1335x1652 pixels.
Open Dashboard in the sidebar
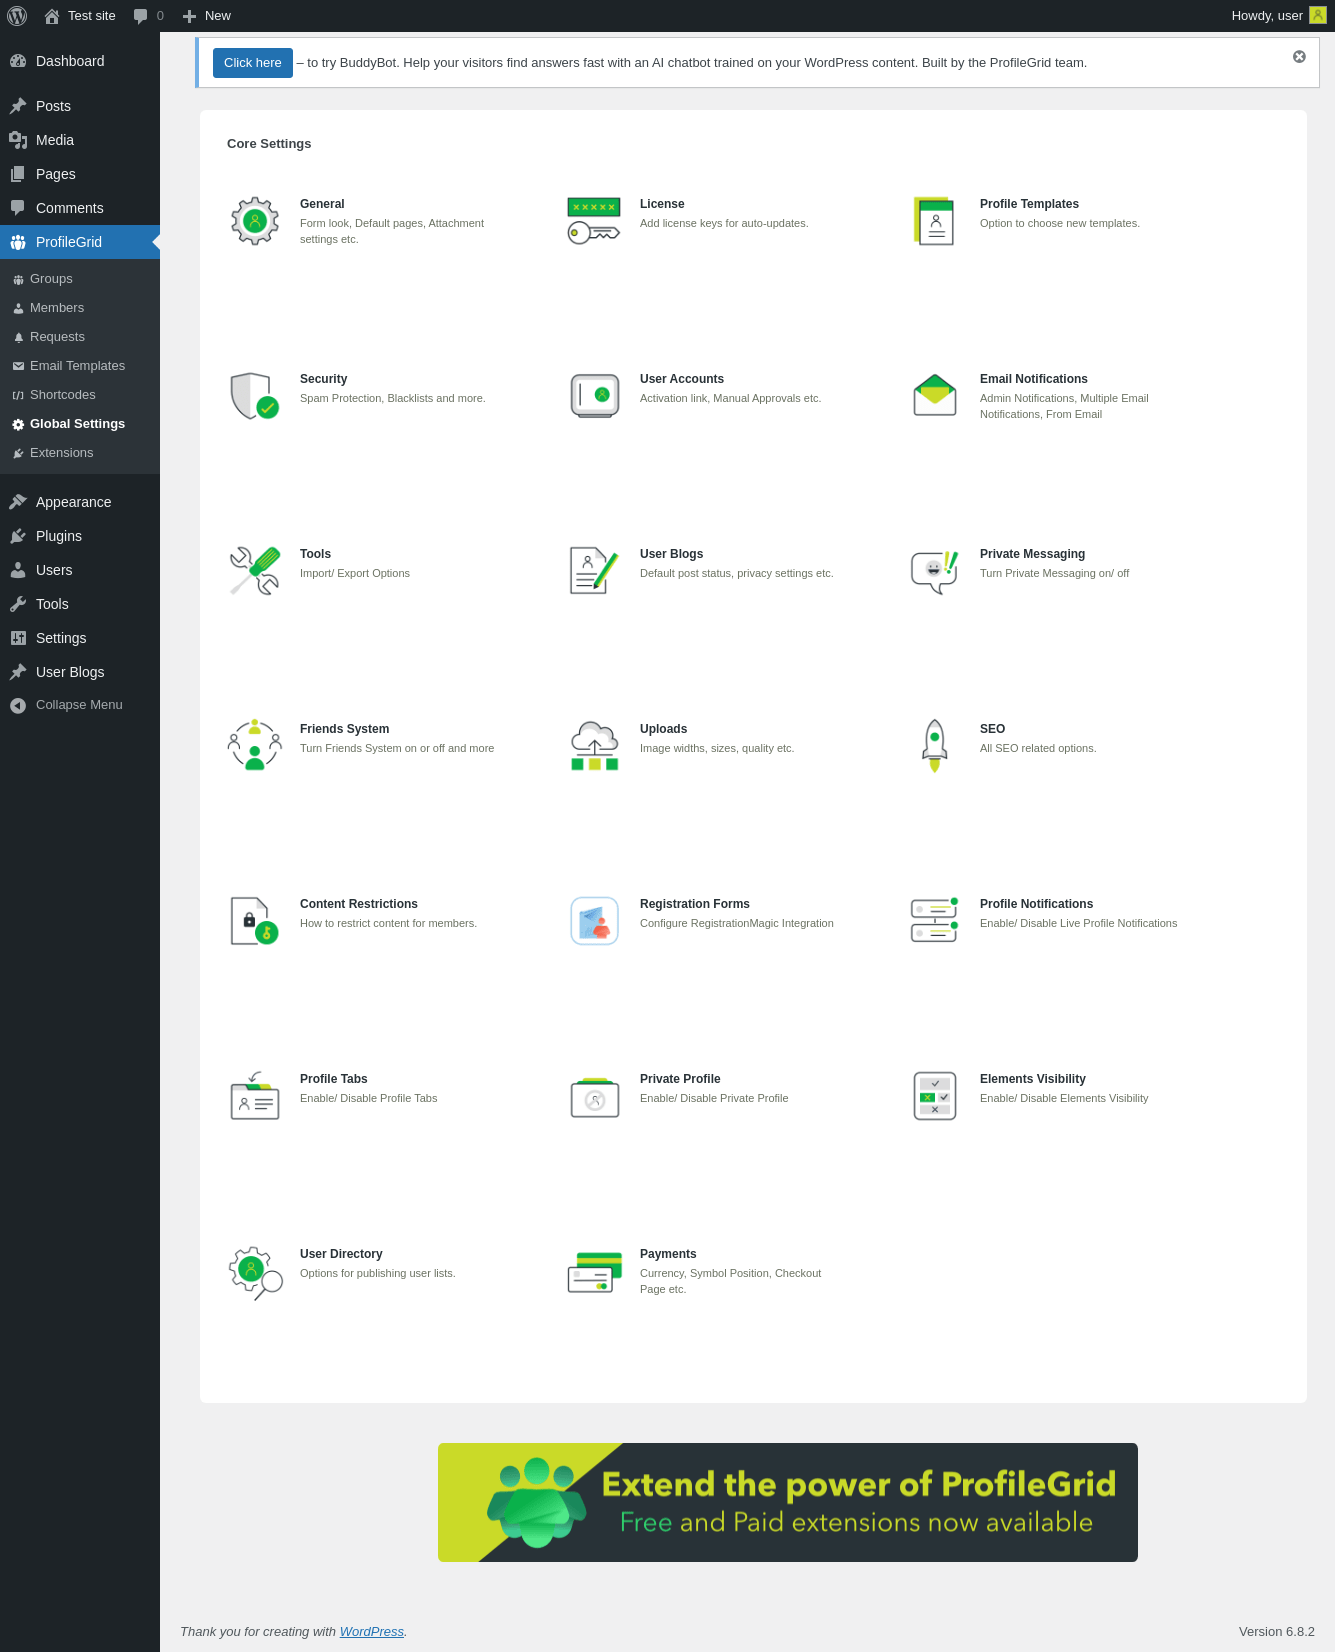click(x=80, y=61)
